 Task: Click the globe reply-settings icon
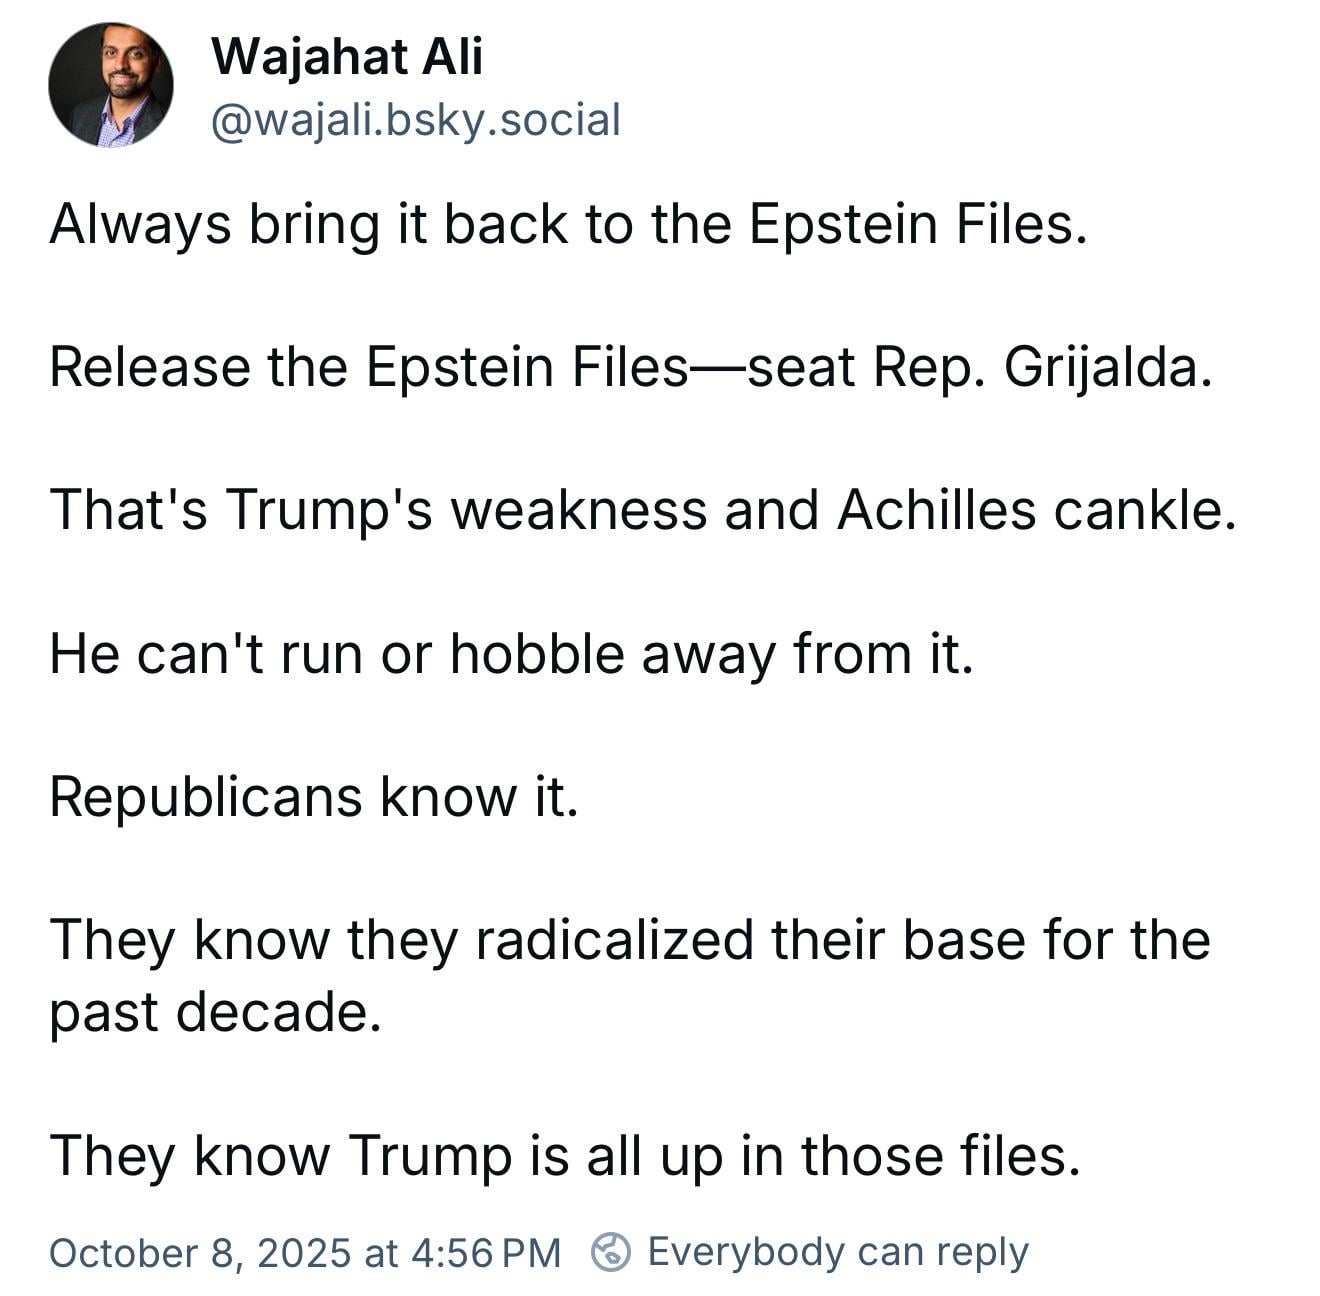(x=610, y=1252)
